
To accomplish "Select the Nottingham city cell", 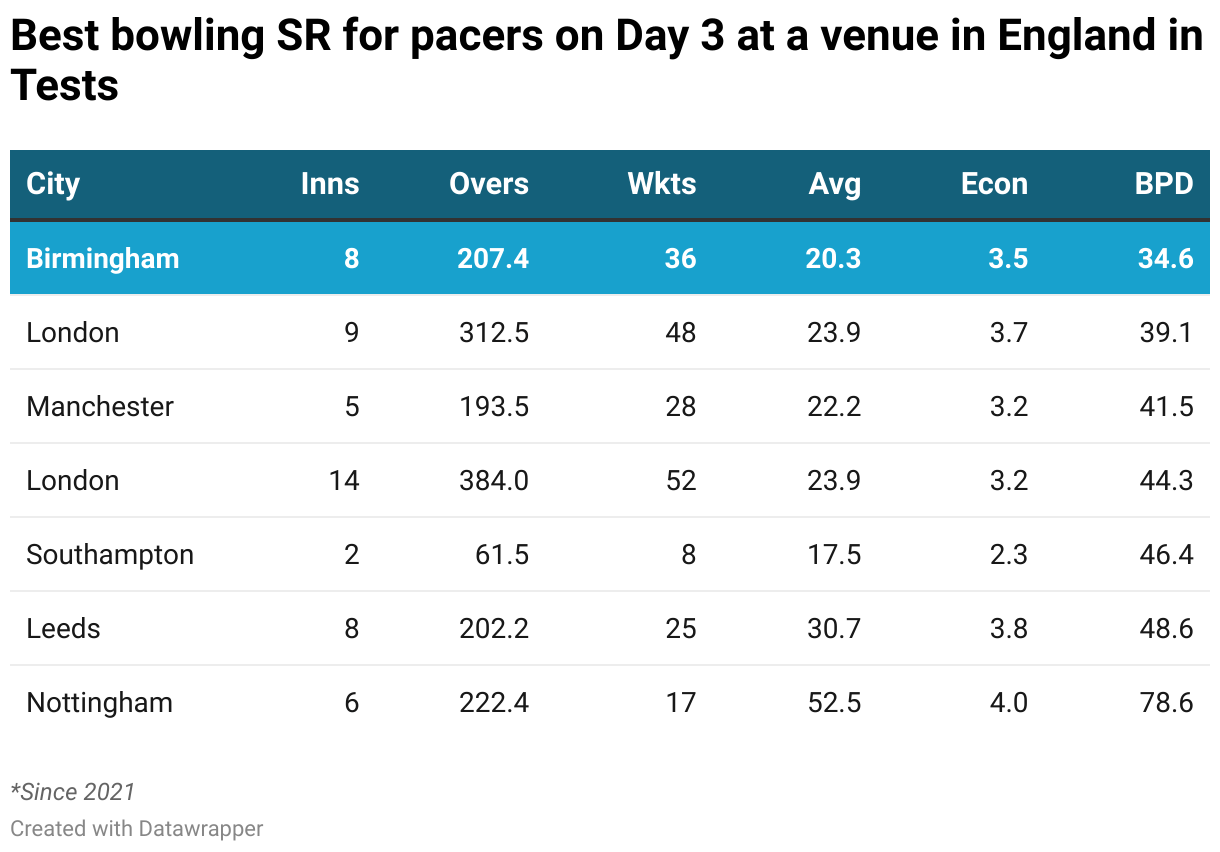I will coord(100,702).
